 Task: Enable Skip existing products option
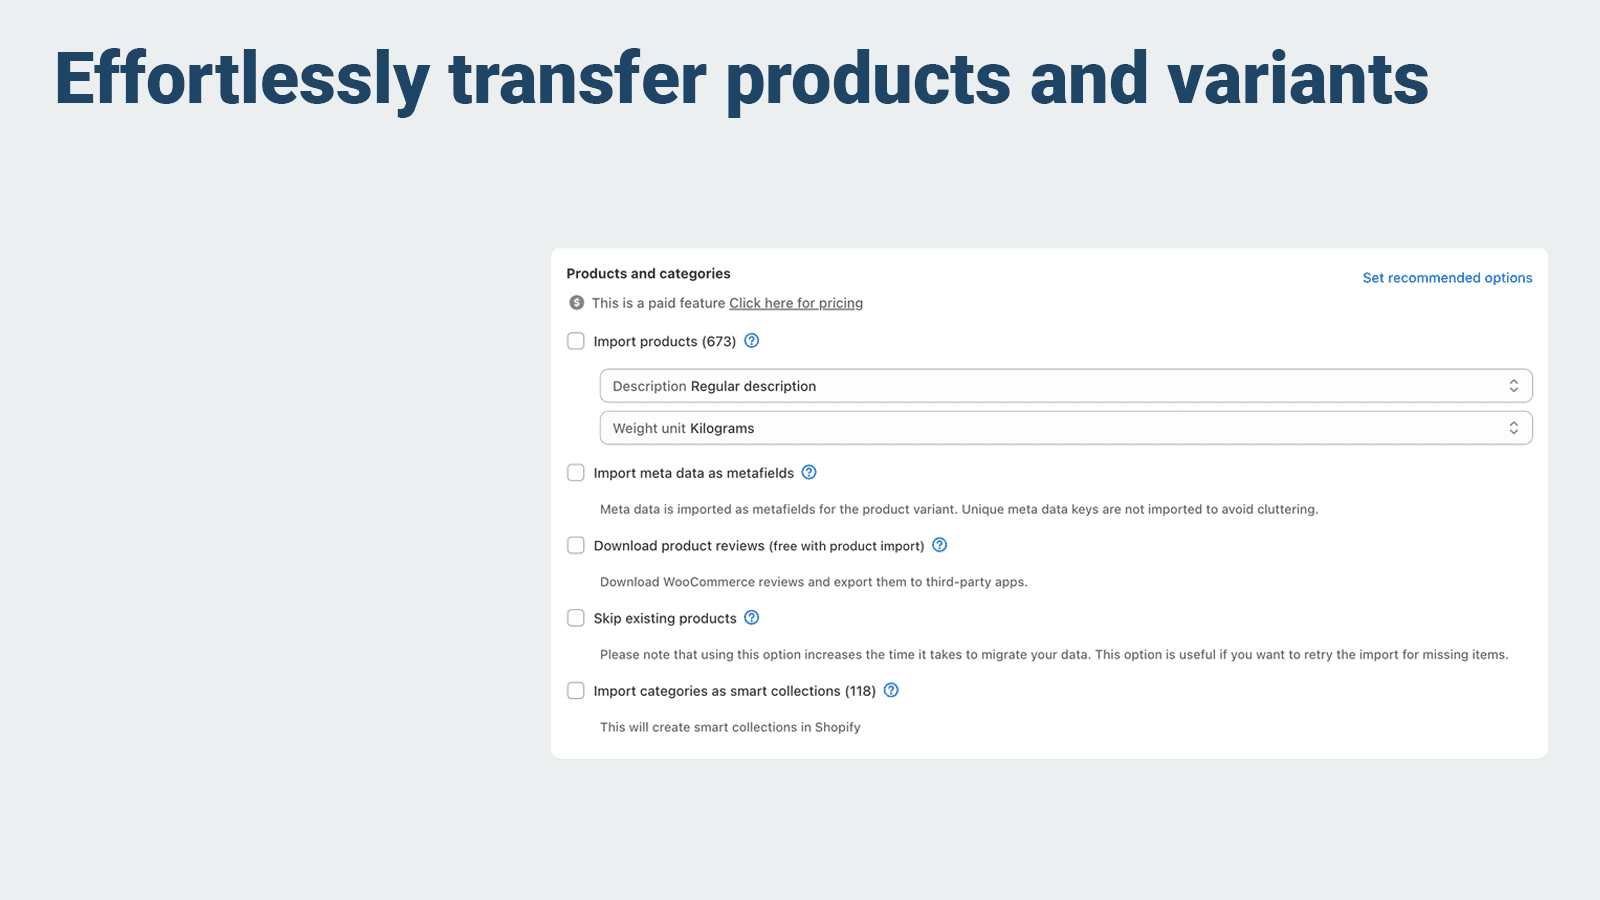576,618
